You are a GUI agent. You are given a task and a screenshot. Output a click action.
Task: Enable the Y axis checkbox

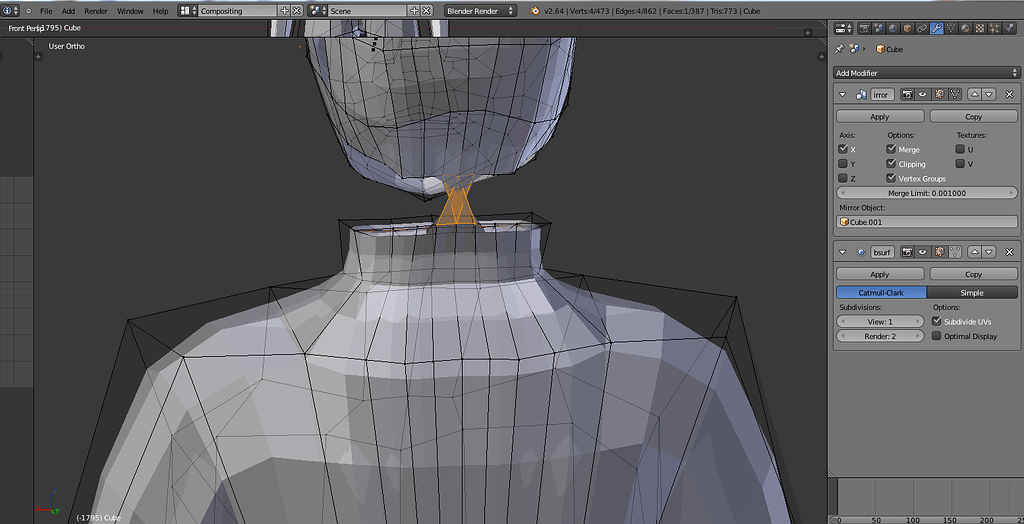(843, 163)
